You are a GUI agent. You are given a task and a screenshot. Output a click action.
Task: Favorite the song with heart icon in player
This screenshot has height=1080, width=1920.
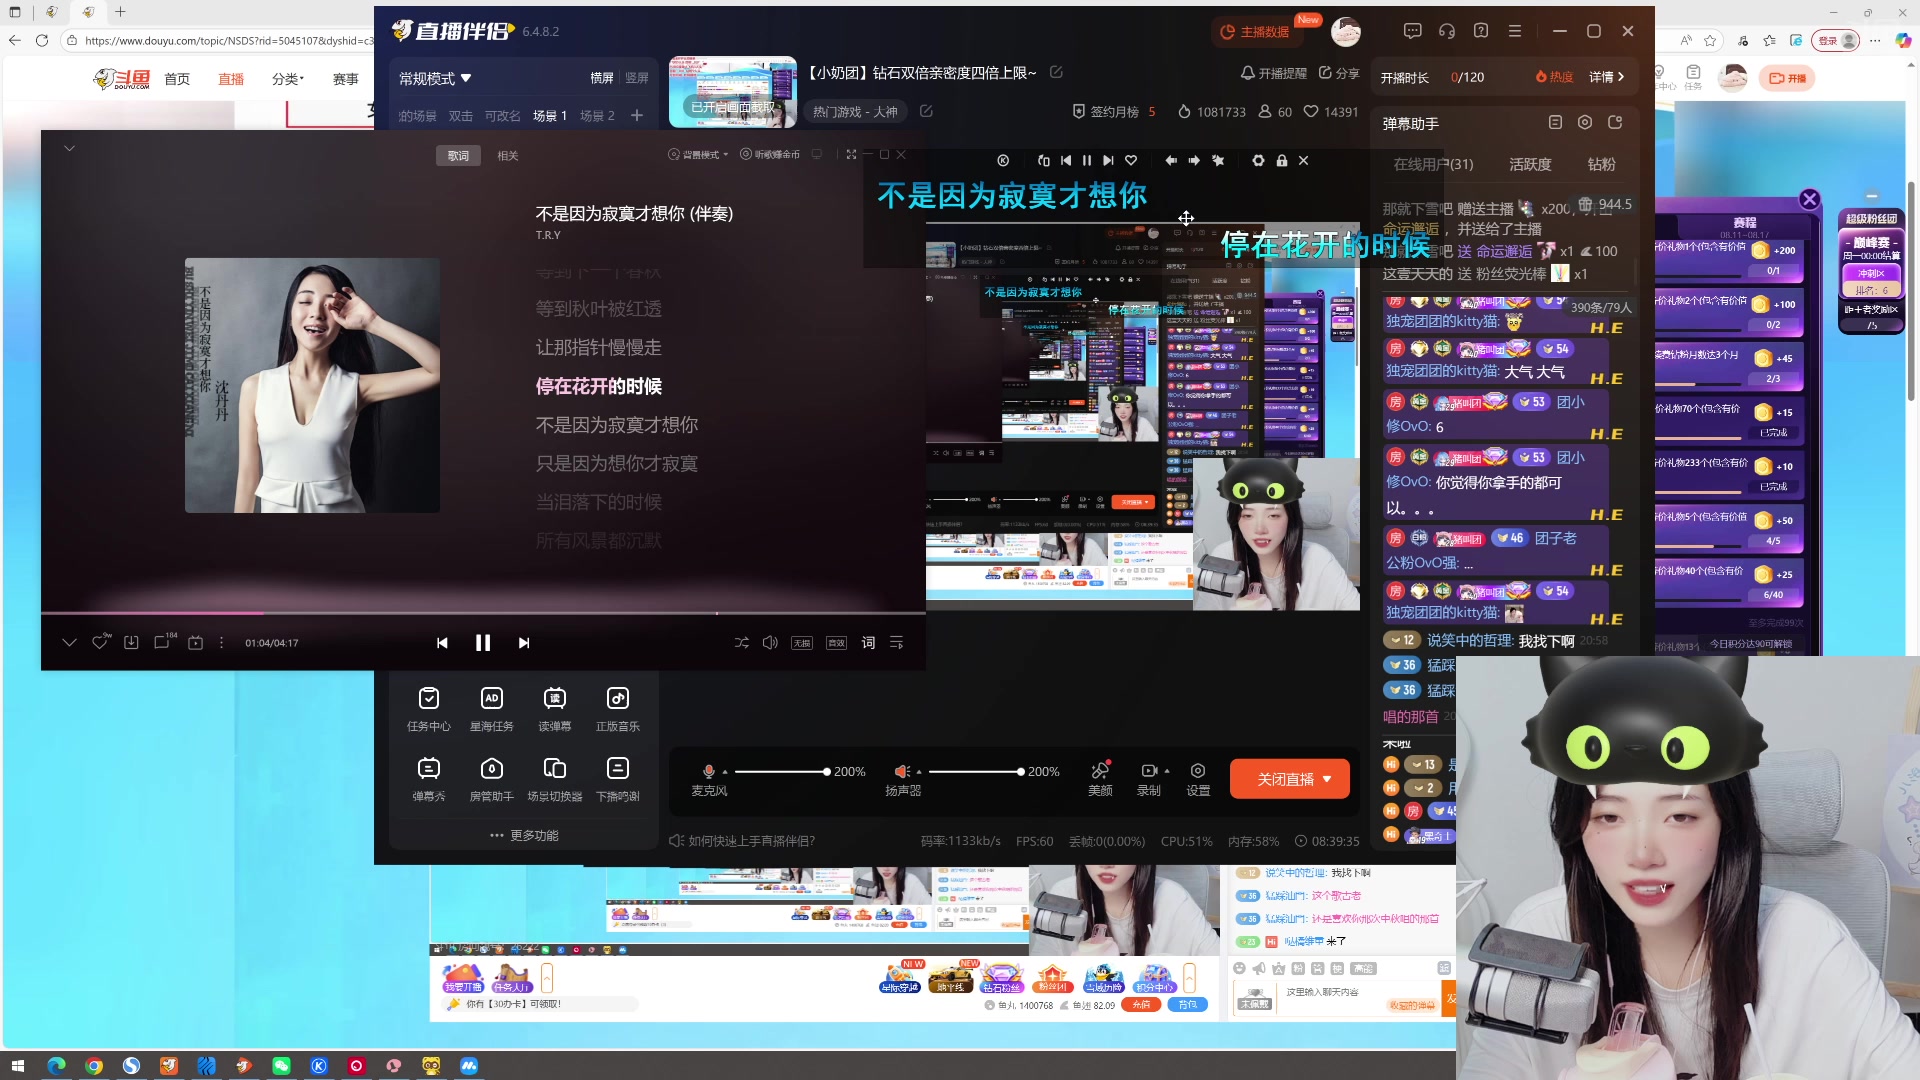click(100, 642)
